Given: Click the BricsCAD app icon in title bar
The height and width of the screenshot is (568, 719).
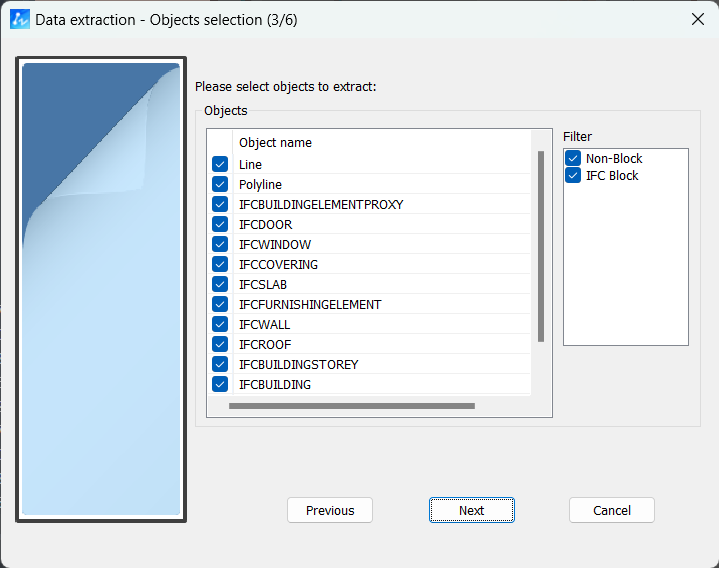Looking at the screenshot, I should tap(19, 19).
